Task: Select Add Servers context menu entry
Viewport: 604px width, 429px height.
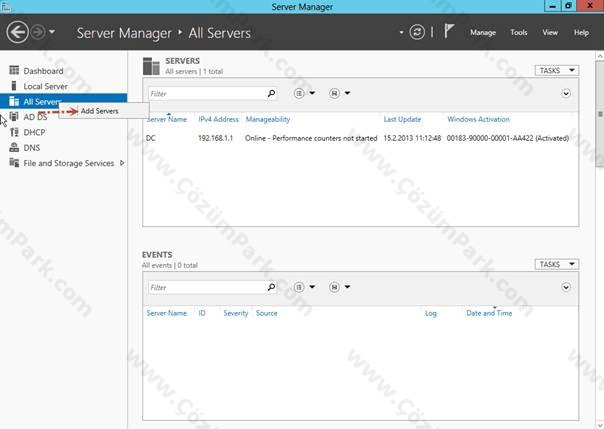Action: click(104, 111)
